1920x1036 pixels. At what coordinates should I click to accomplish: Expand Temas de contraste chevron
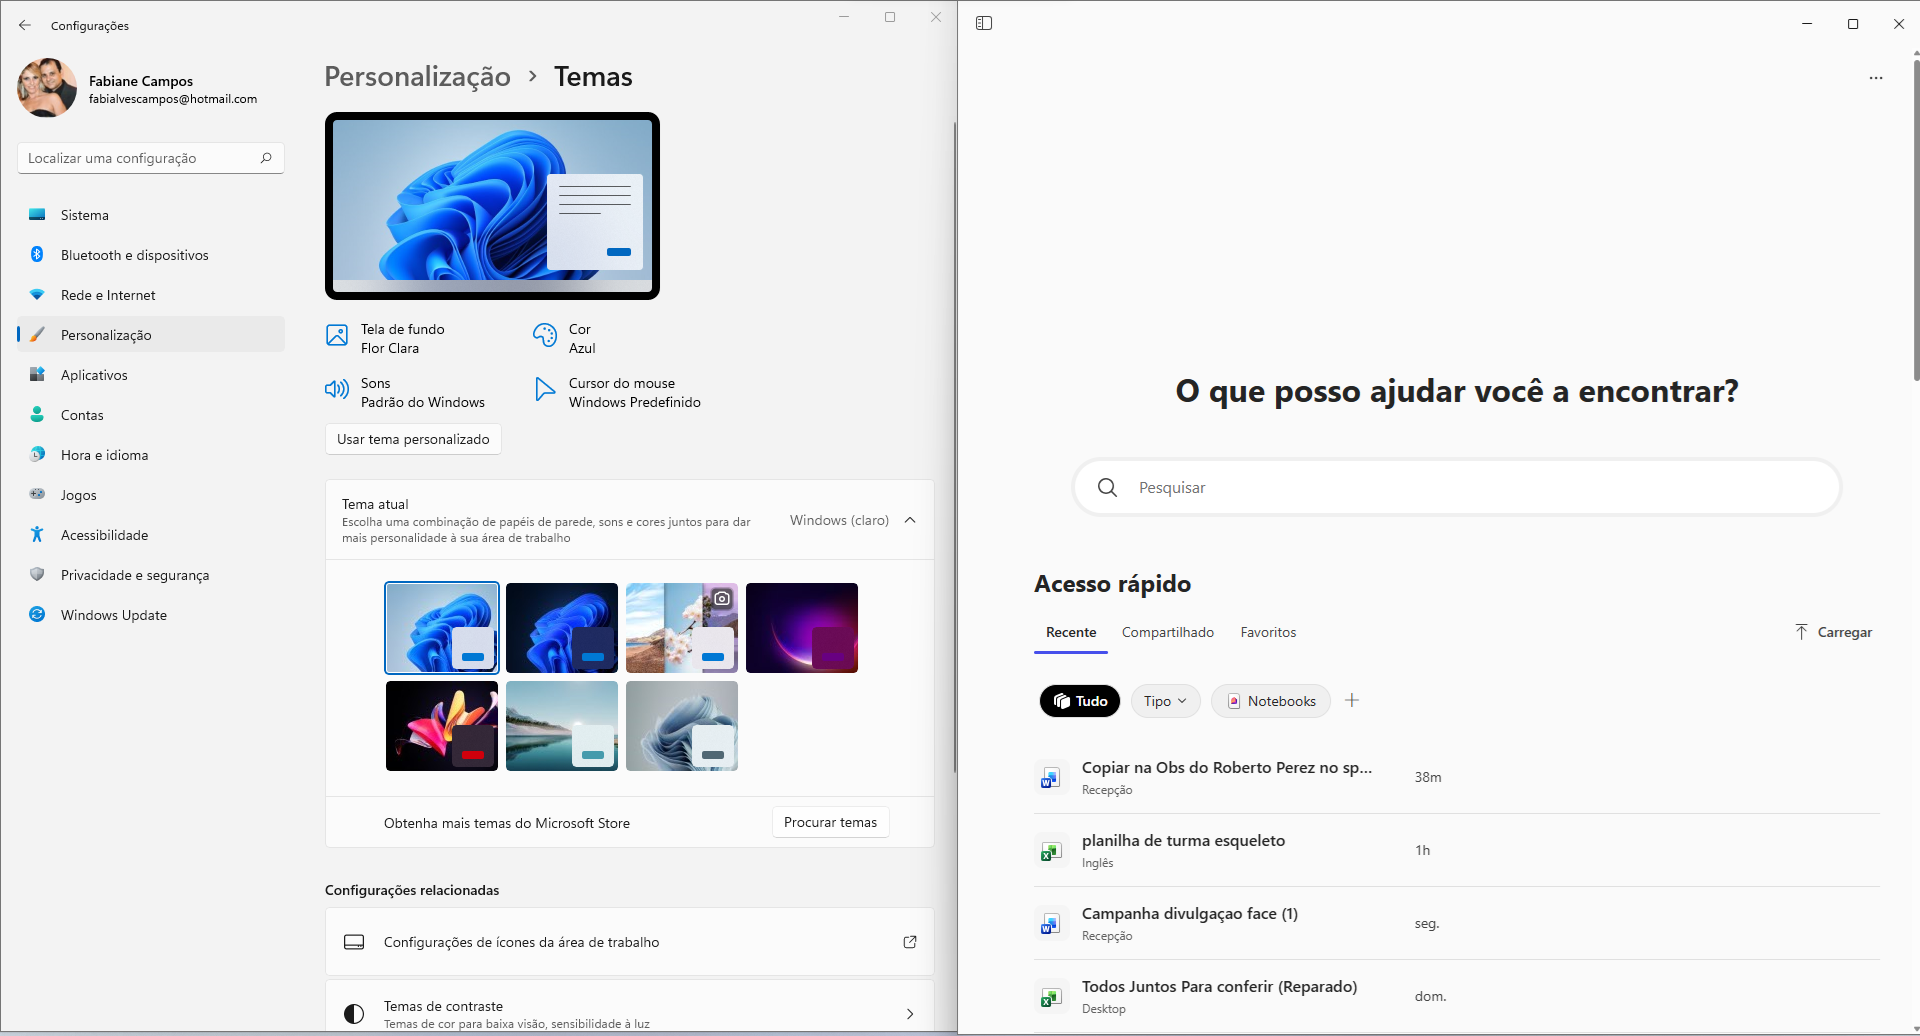pos(910,1014)
